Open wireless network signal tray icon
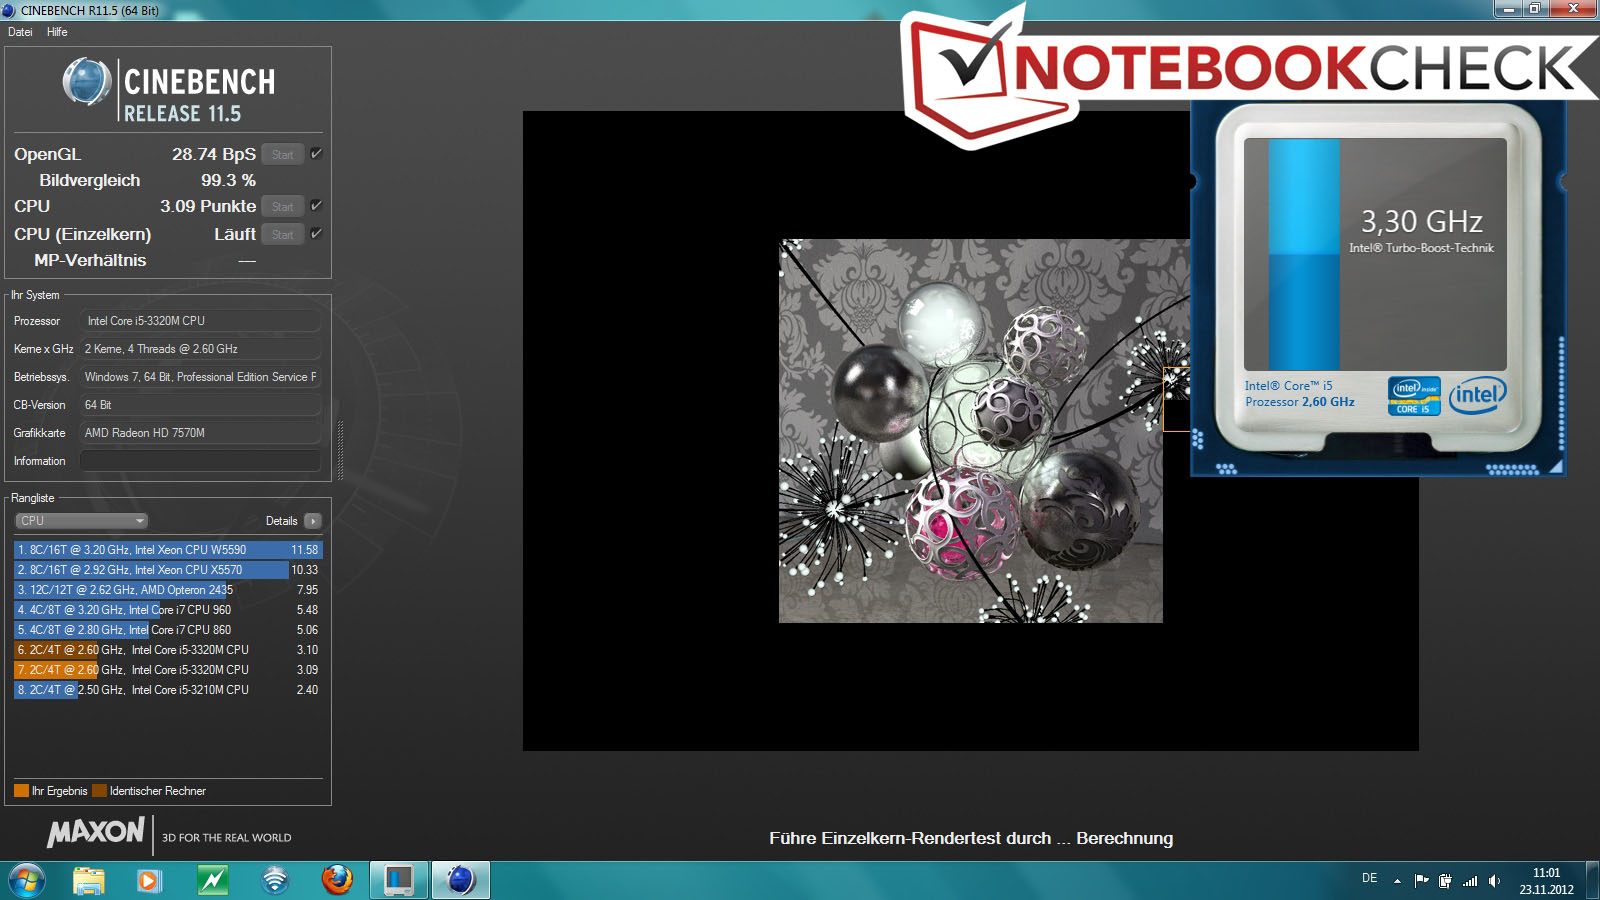The width and height of the screenshot is (1600, 900). pos(1470,881)
